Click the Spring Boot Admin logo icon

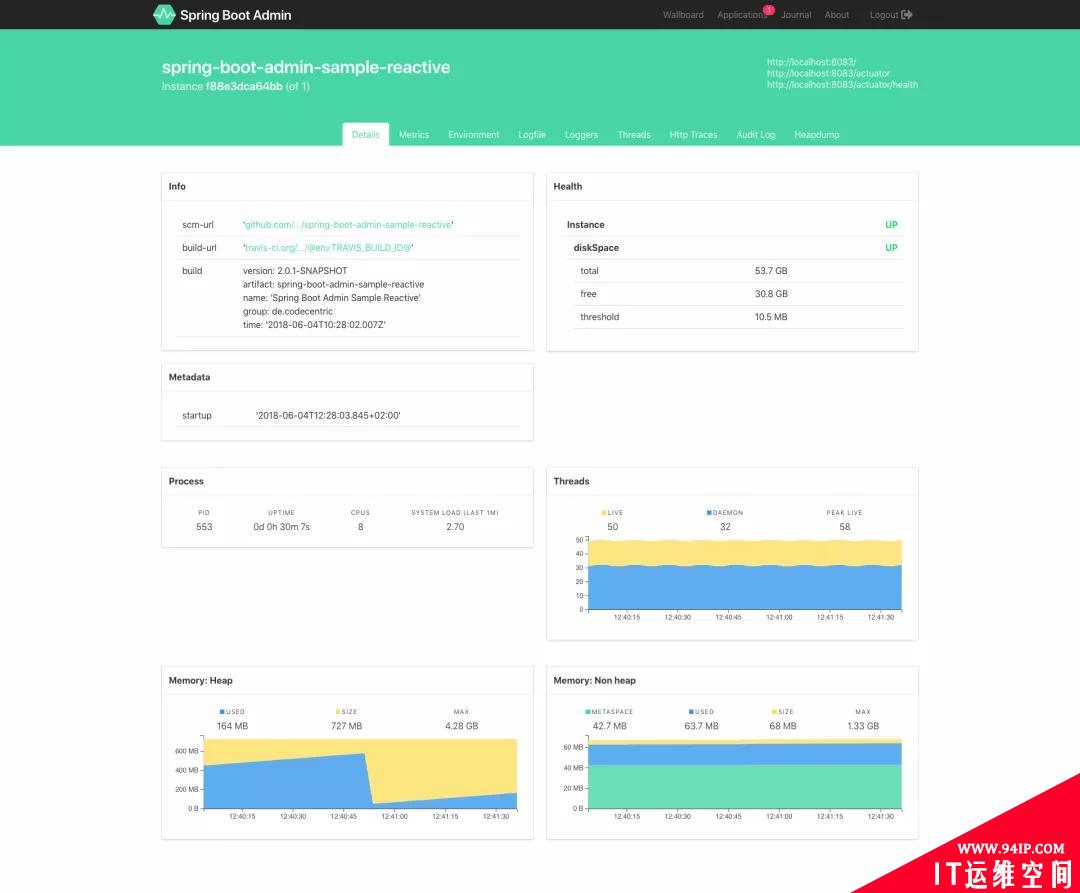[x=164, y=14]
